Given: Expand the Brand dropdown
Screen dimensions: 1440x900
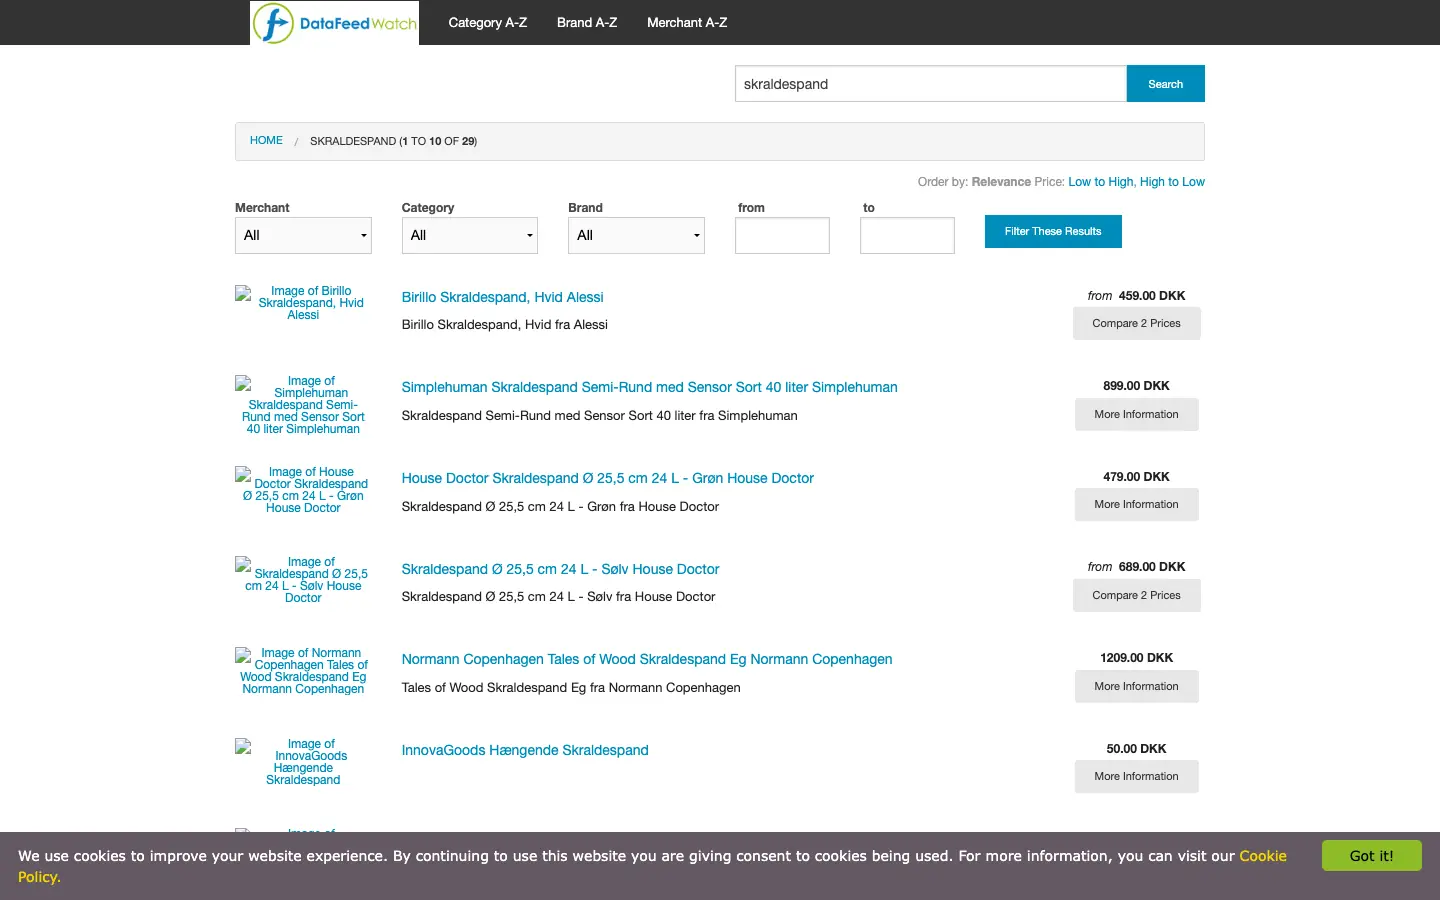Looking at the screenshot, I should point(636,235).
